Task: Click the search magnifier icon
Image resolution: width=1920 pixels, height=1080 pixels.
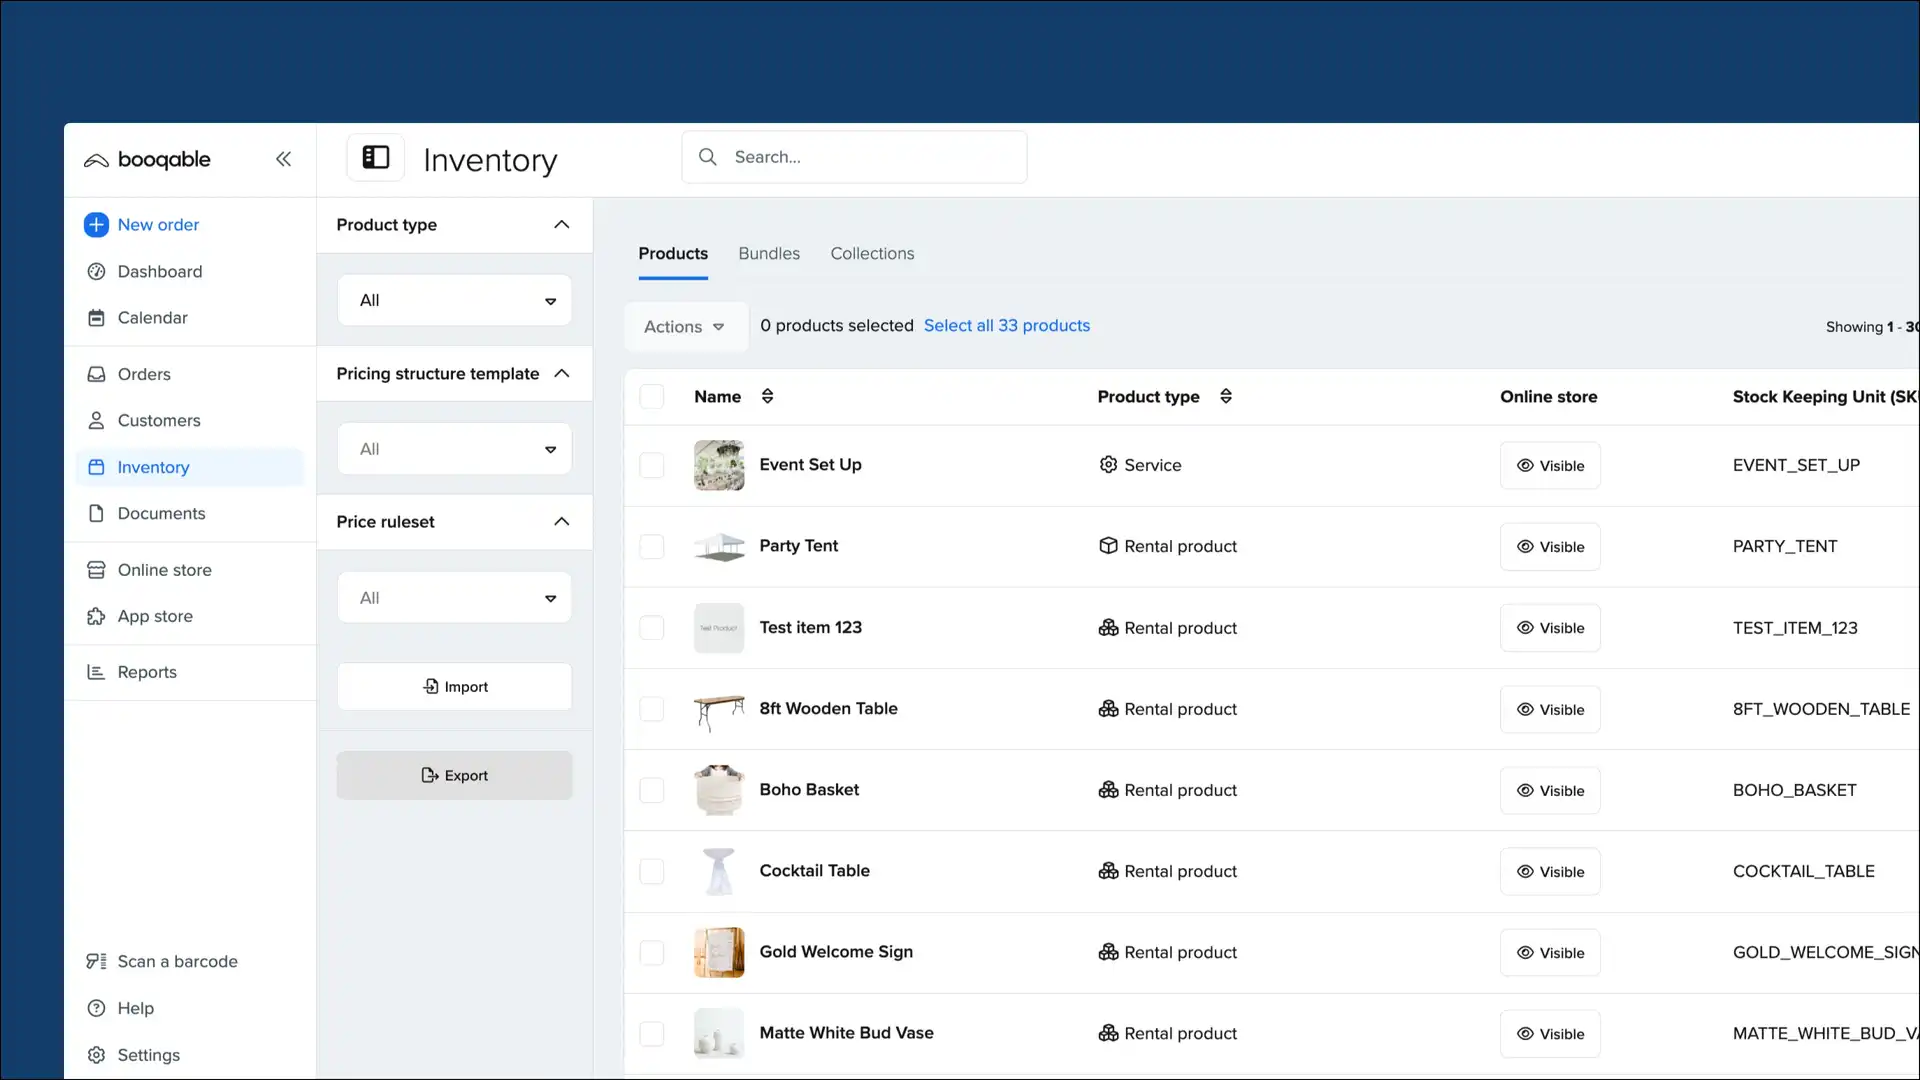Action: tap(707, 157)
